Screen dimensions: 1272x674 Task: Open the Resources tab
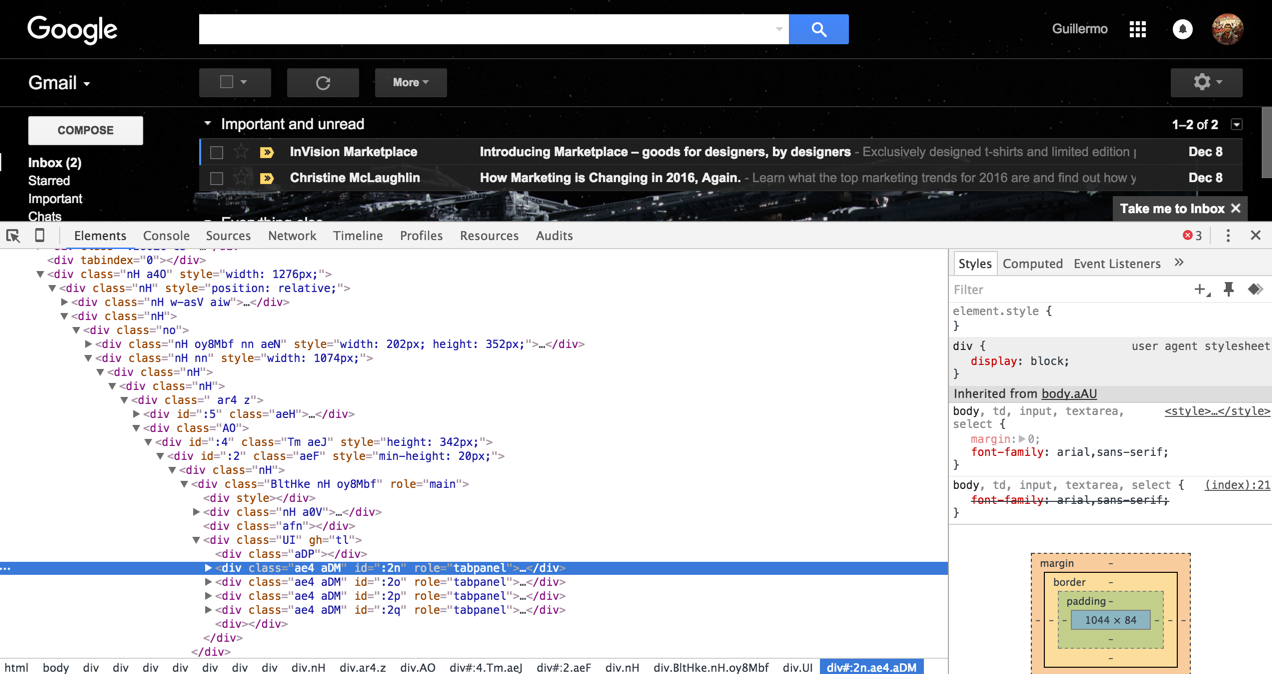tap(489, 236)
